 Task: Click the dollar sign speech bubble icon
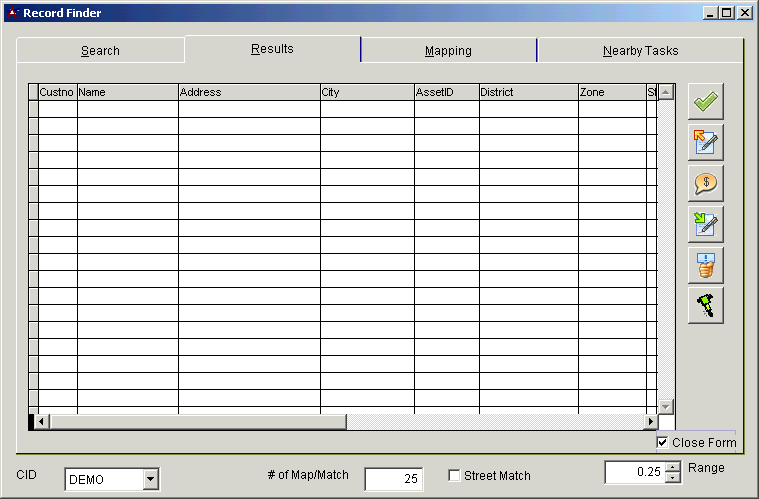706,183
